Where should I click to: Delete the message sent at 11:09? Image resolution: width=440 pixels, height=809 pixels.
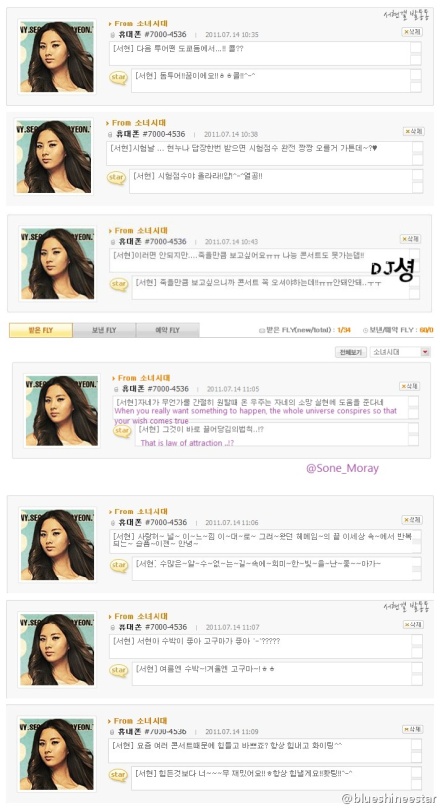coord(412,729)
